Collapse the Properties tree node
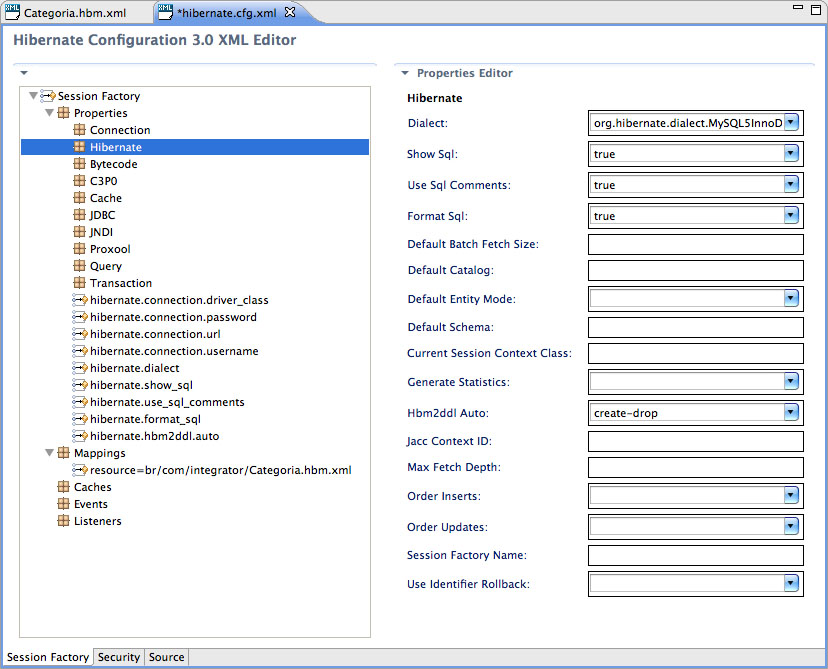 tap(50, 113)
